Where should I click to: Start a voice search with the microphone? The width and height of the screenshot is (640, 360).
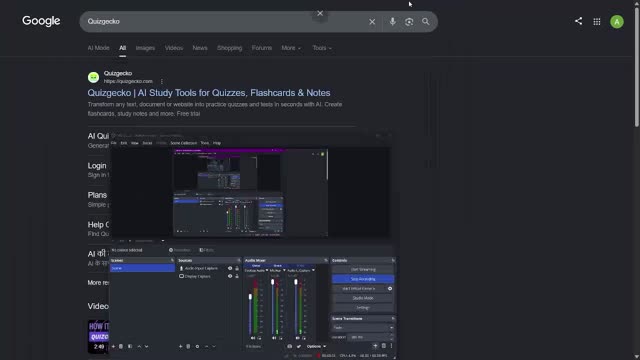392,22
